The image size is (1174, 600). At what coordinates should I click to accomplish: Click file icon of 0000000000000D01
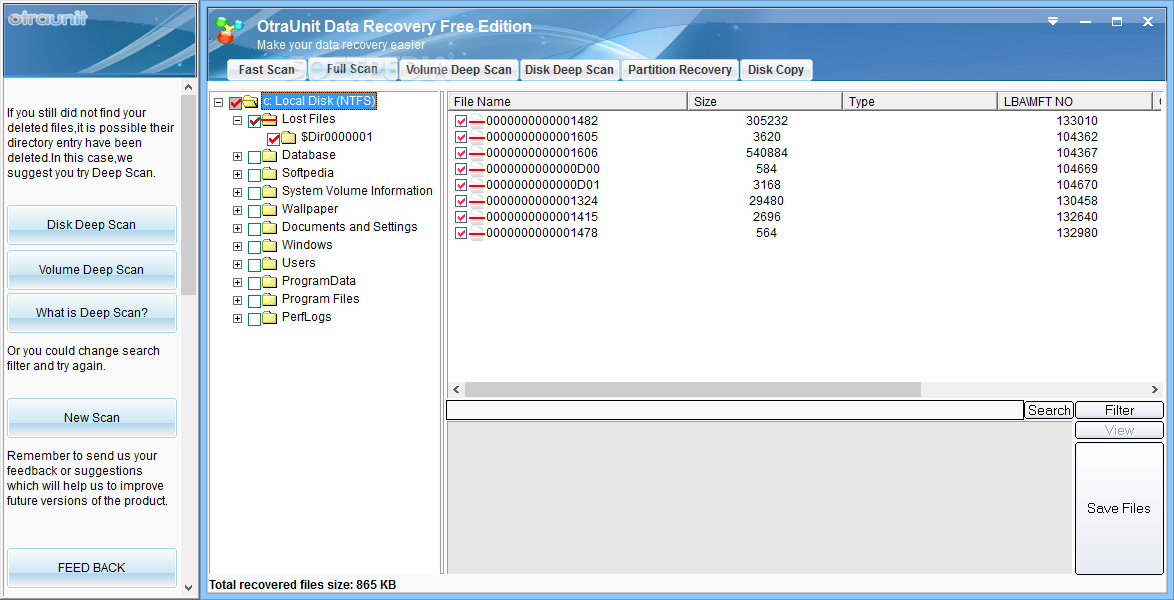click(x=477, y=185)
